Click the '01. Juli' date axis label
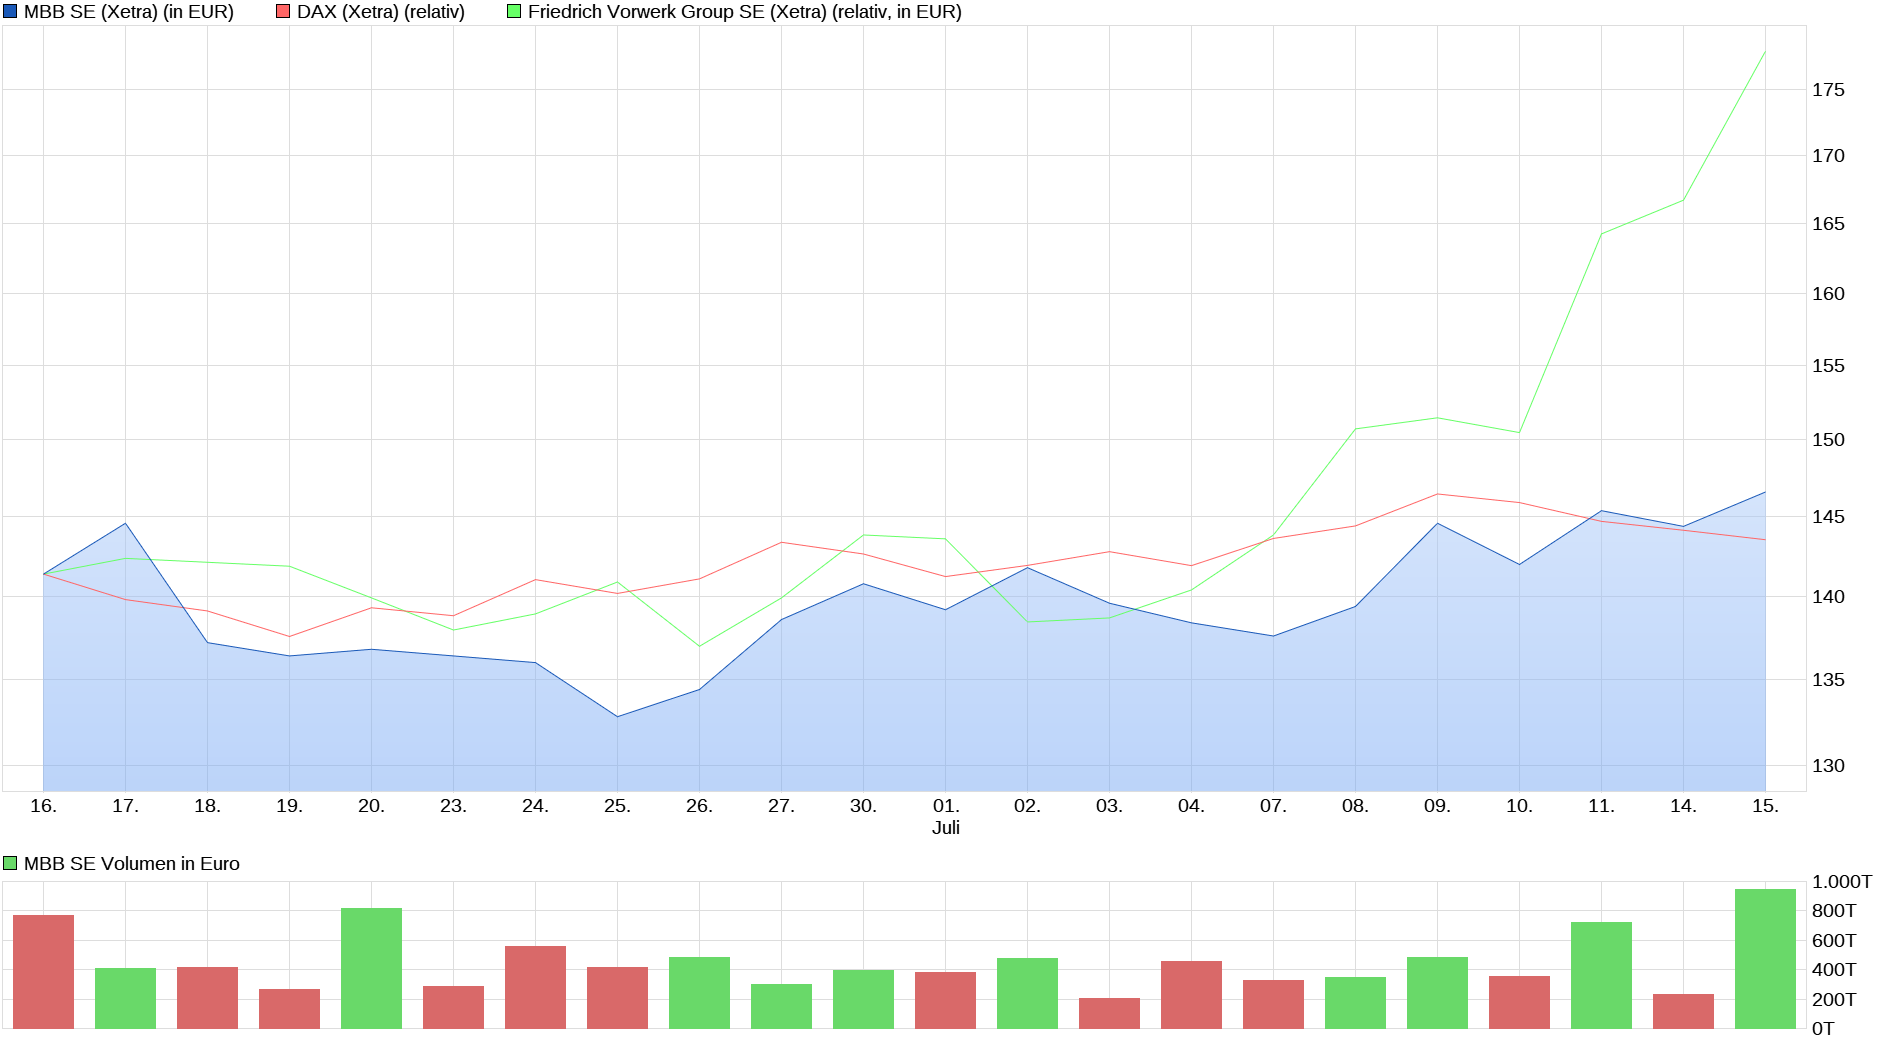This screenshot has width=1880, height=1049. (x=945, y=816)
